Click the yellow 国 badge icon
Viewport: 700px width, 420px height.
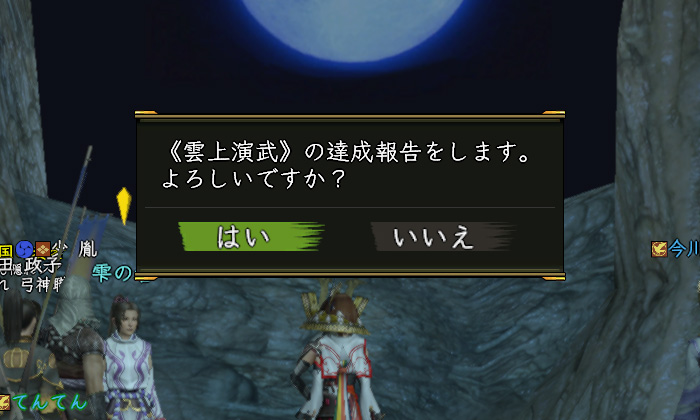pos(6,250)
